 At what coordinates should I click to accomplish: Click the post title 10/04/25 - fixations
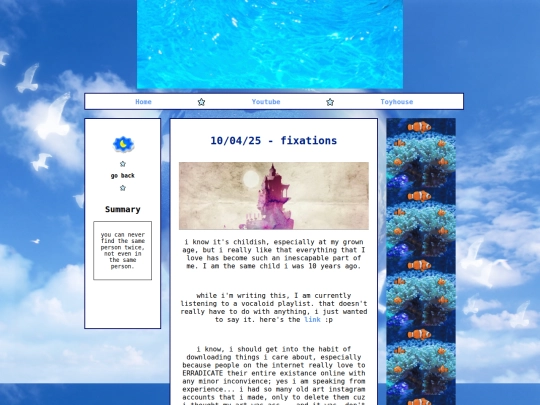pos(274,141)
